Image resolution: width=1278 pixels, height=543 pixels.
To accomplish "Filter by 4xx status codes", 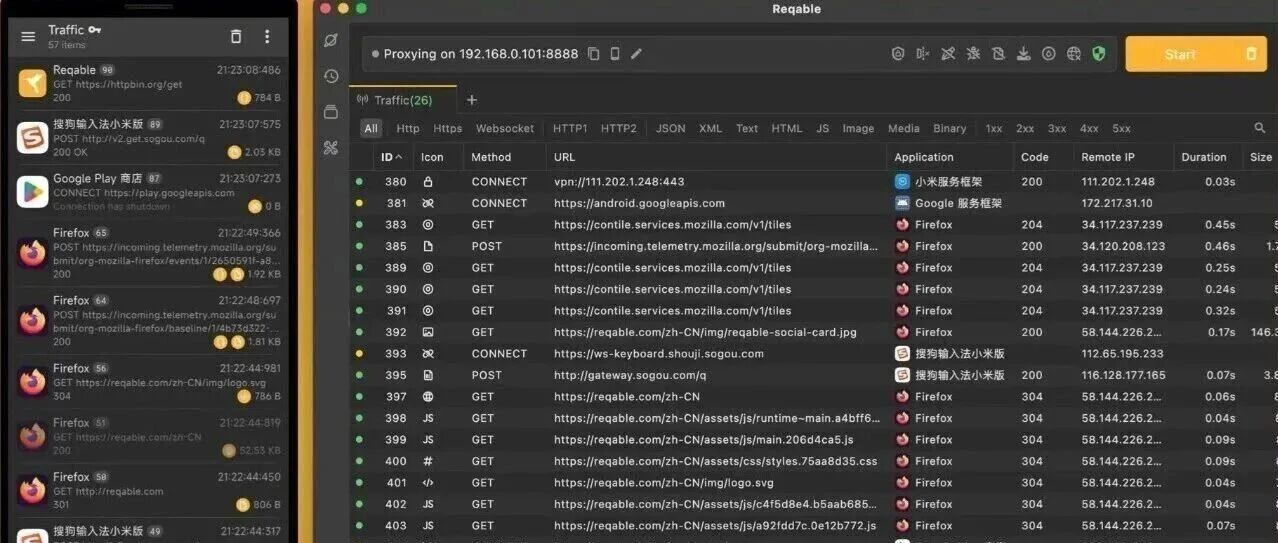I will [1089, 128].
